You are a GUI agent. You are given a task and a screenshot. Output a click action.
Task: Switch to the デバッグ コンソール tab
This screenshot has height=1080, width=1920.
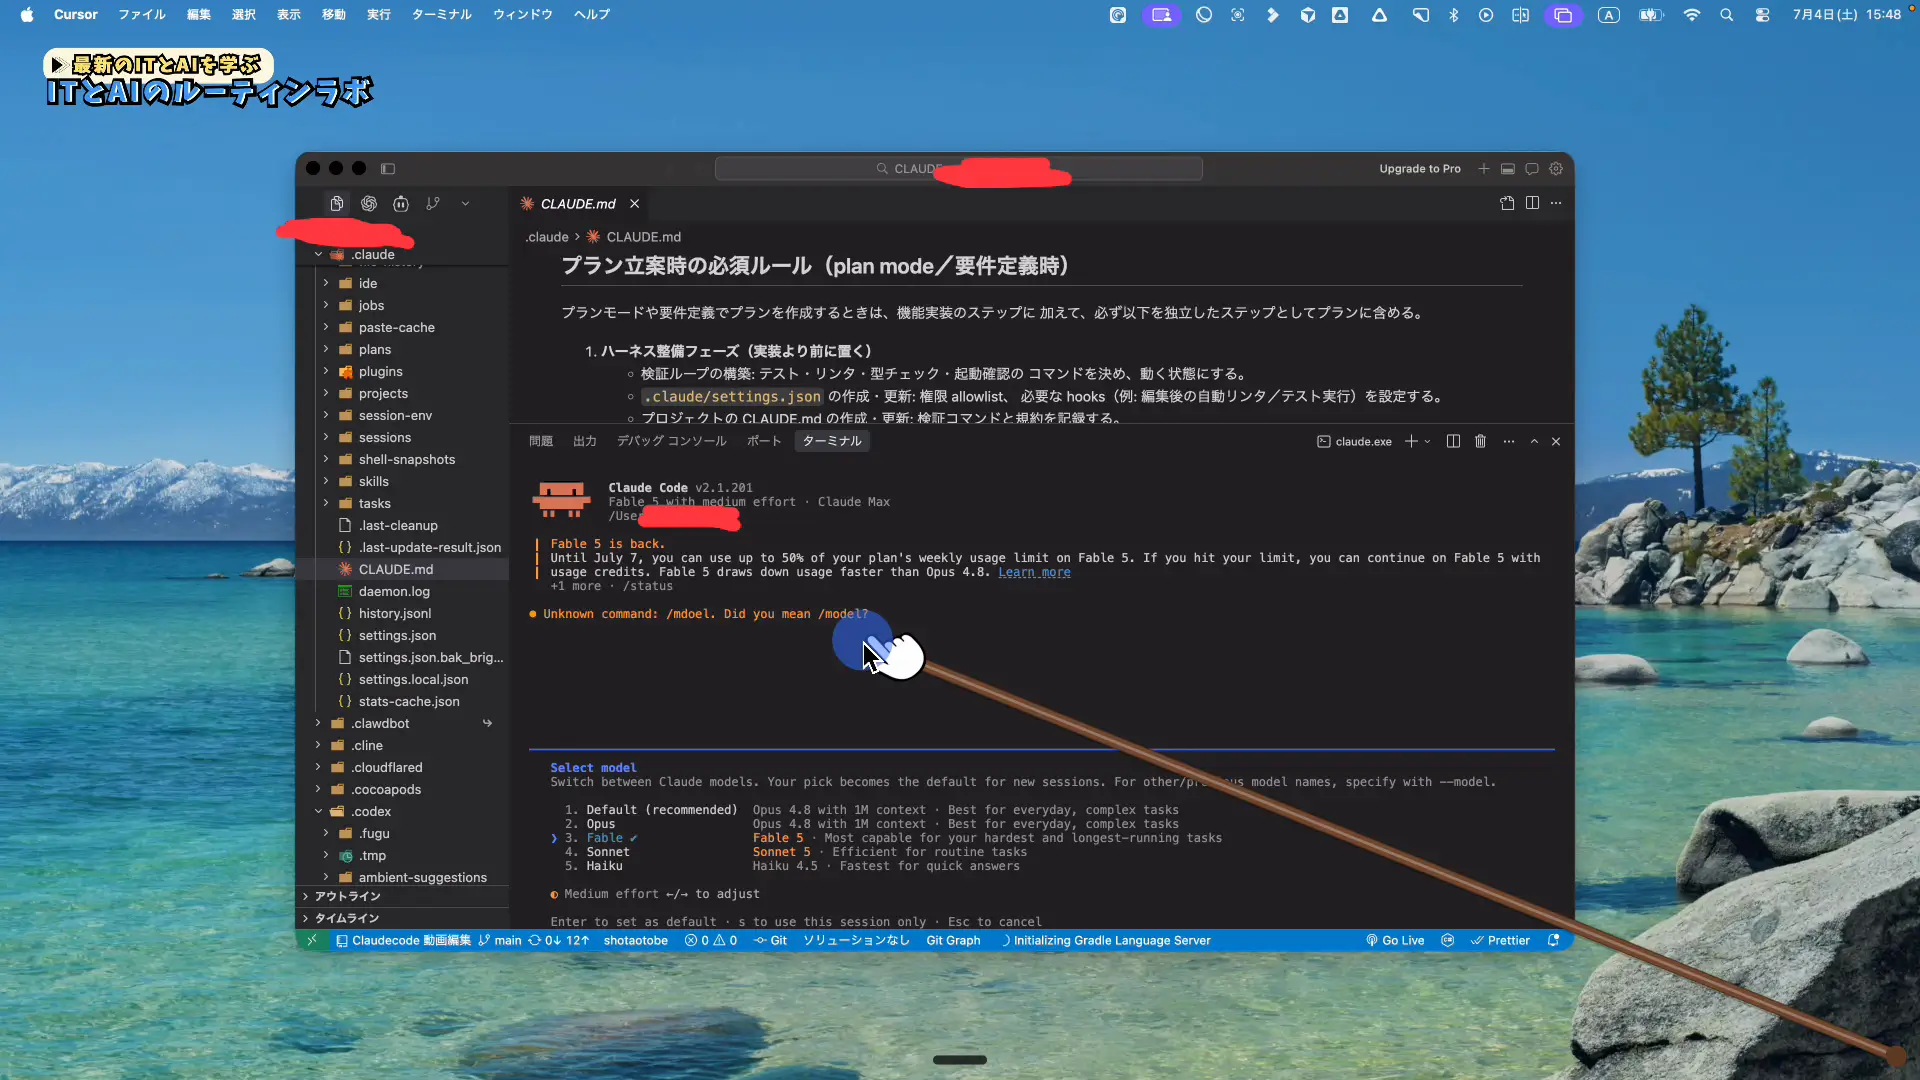(672, 441)
